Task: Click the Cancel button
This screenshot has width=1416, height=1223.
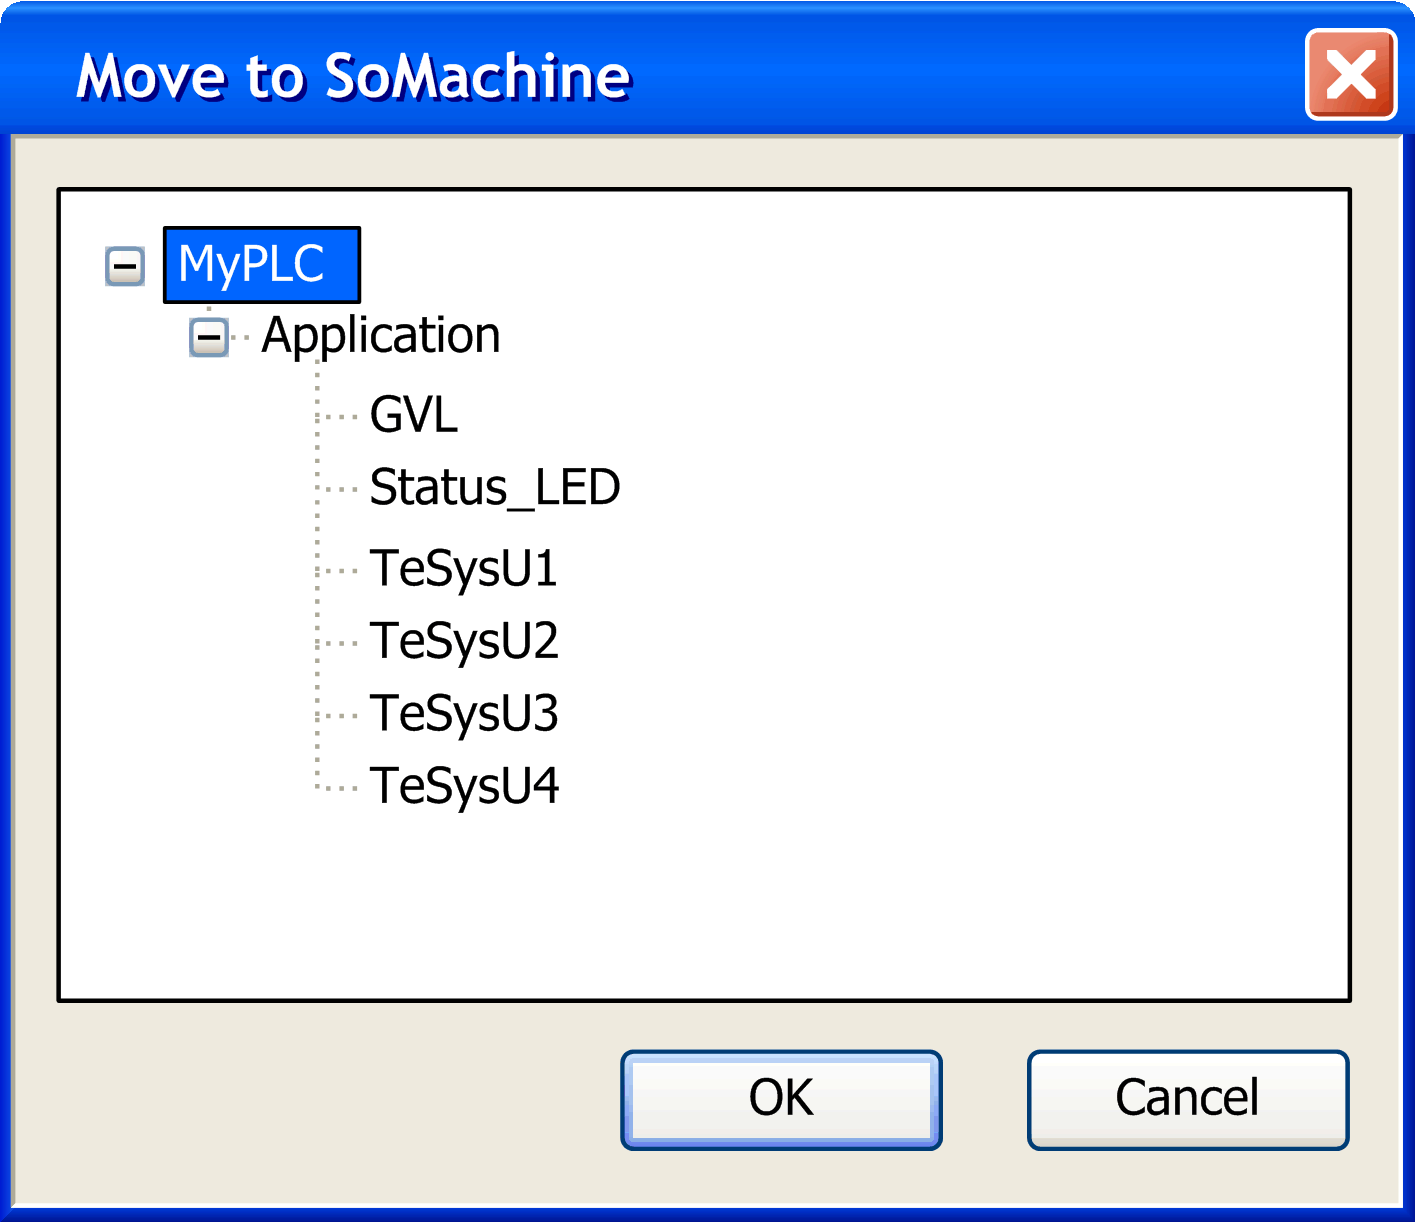Action: click(x=1188, y=1099)
